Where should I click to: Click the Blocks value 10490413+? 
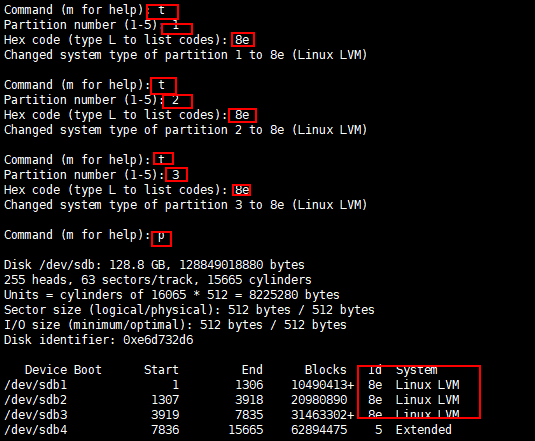[323, 385]
